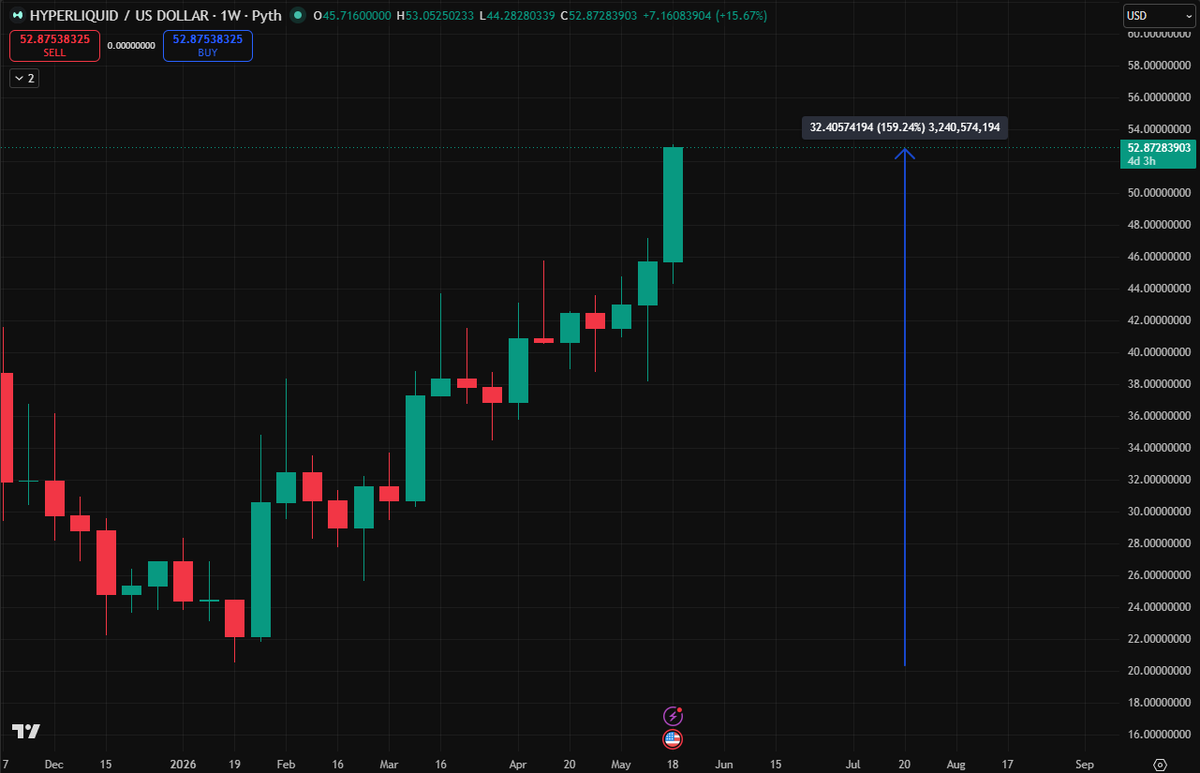Click the Jul label on time axis
This screenshot has height=773, width=1200.
[x=855, y=764]
